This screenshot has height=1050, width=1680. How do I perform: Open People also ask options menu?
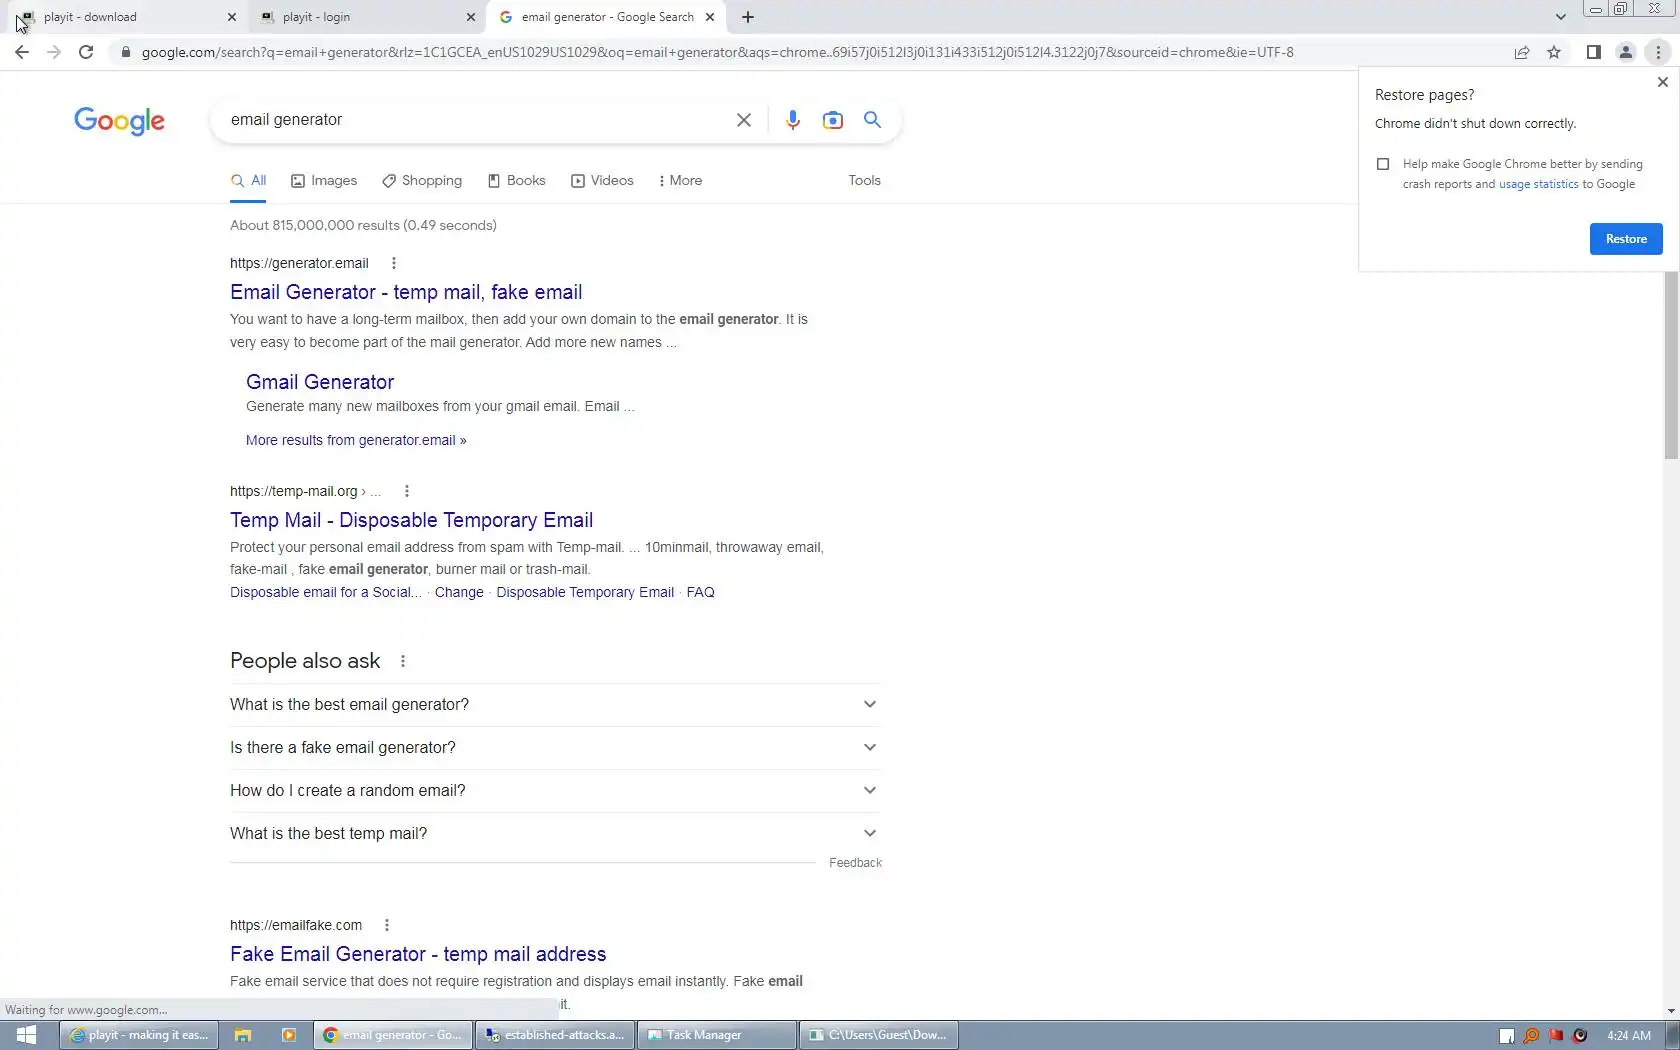pyautogui.click(x=403, y=661)
